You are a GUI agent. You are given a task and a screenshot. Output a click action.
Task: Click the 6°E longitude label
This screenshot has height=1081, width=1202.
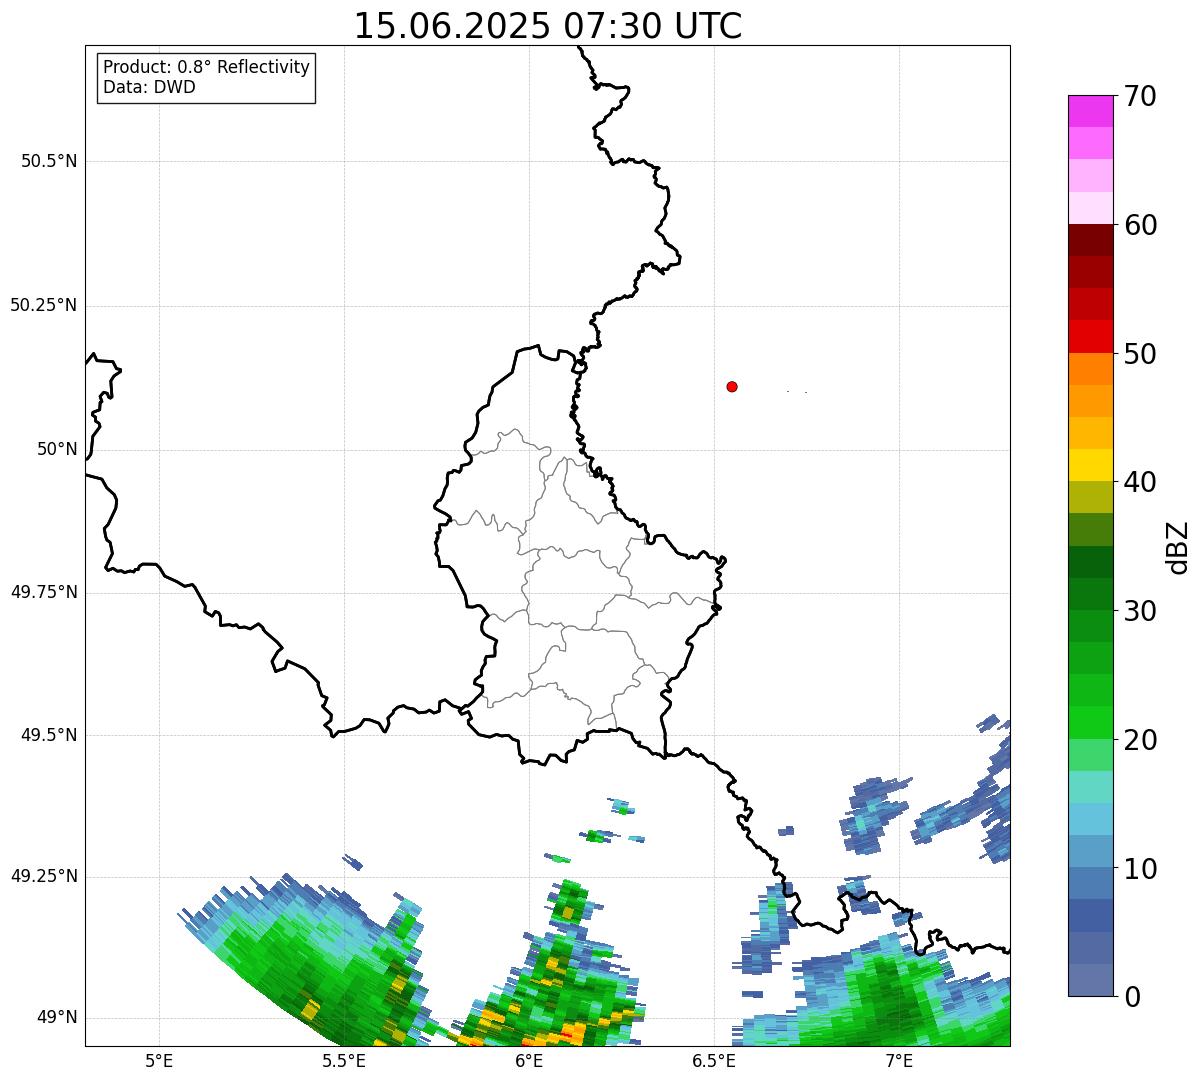(529, 1060)
